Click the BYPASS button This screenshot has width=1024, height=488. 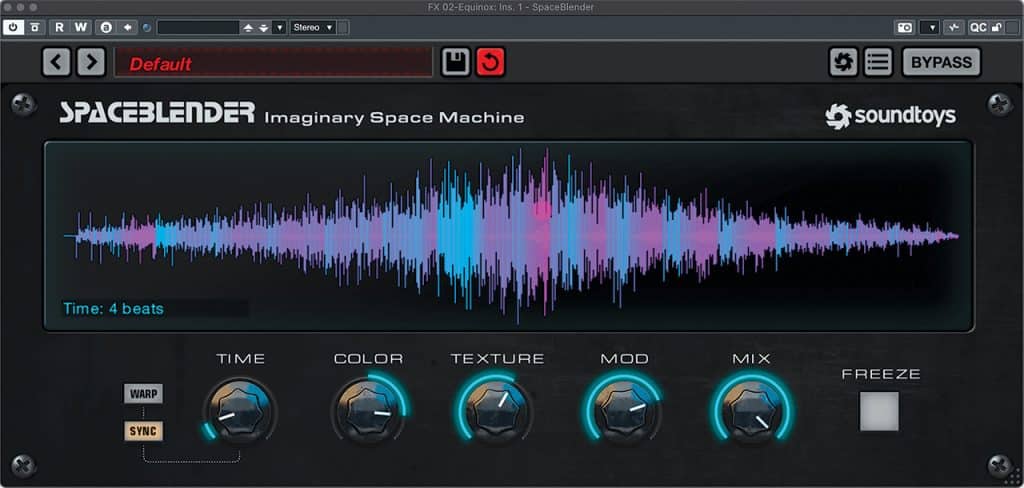[941, 62]
